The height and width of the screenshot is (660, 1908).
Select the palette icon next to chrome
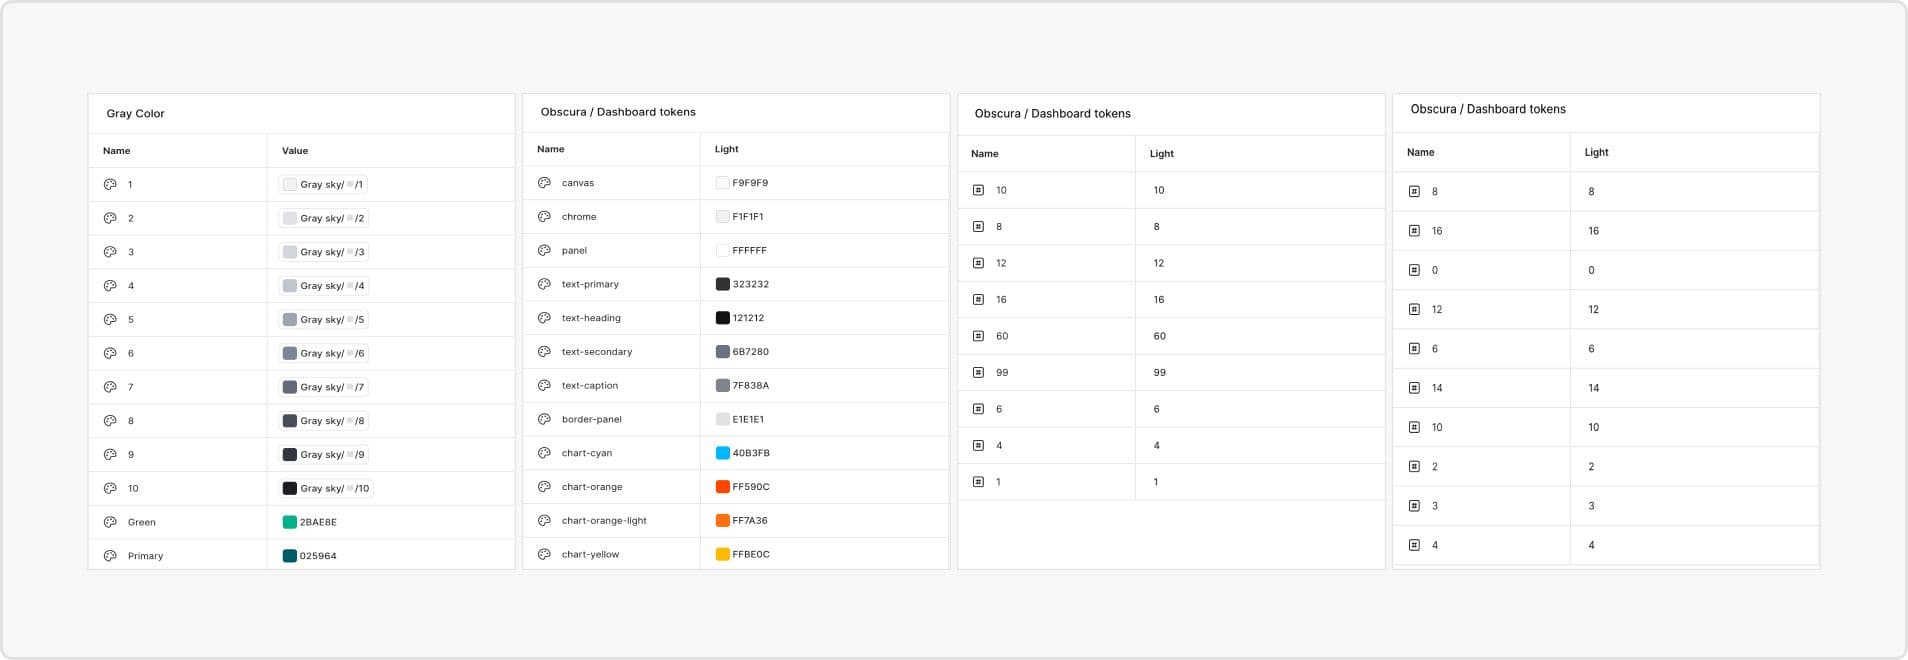coord(544,217)
